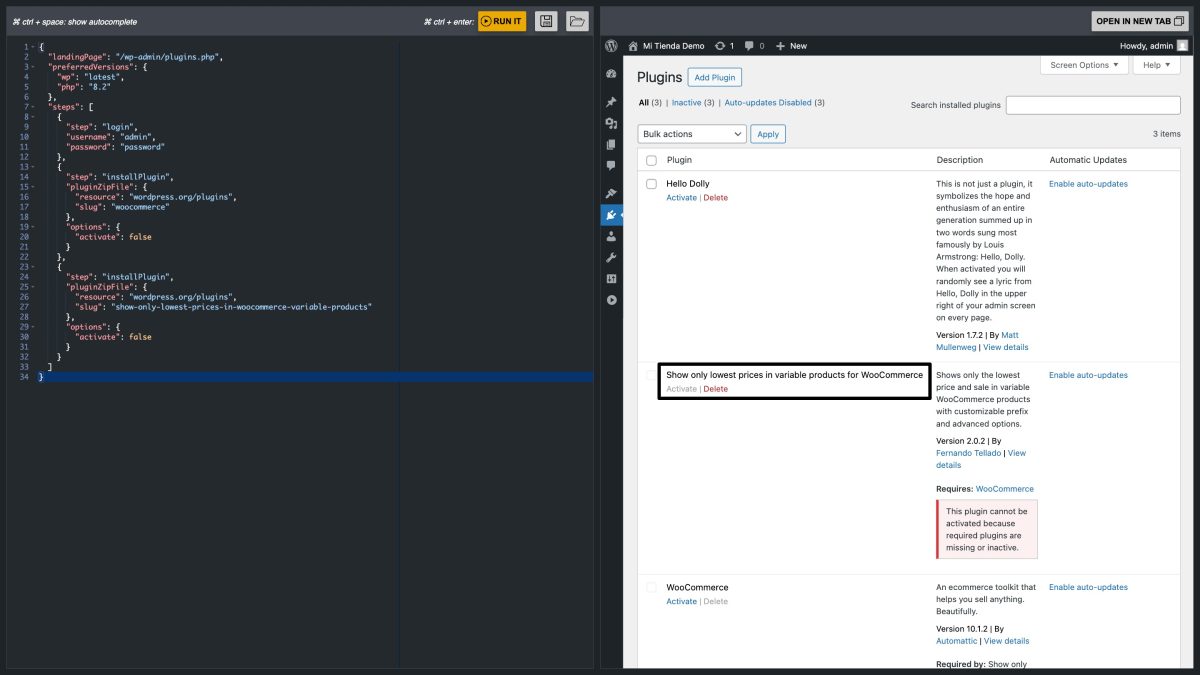Image resolution: width=1200 pixels, height=675 pixels.
Task: Click the RUN IT button
Action: pyautogui.click(x=502, y=20)
